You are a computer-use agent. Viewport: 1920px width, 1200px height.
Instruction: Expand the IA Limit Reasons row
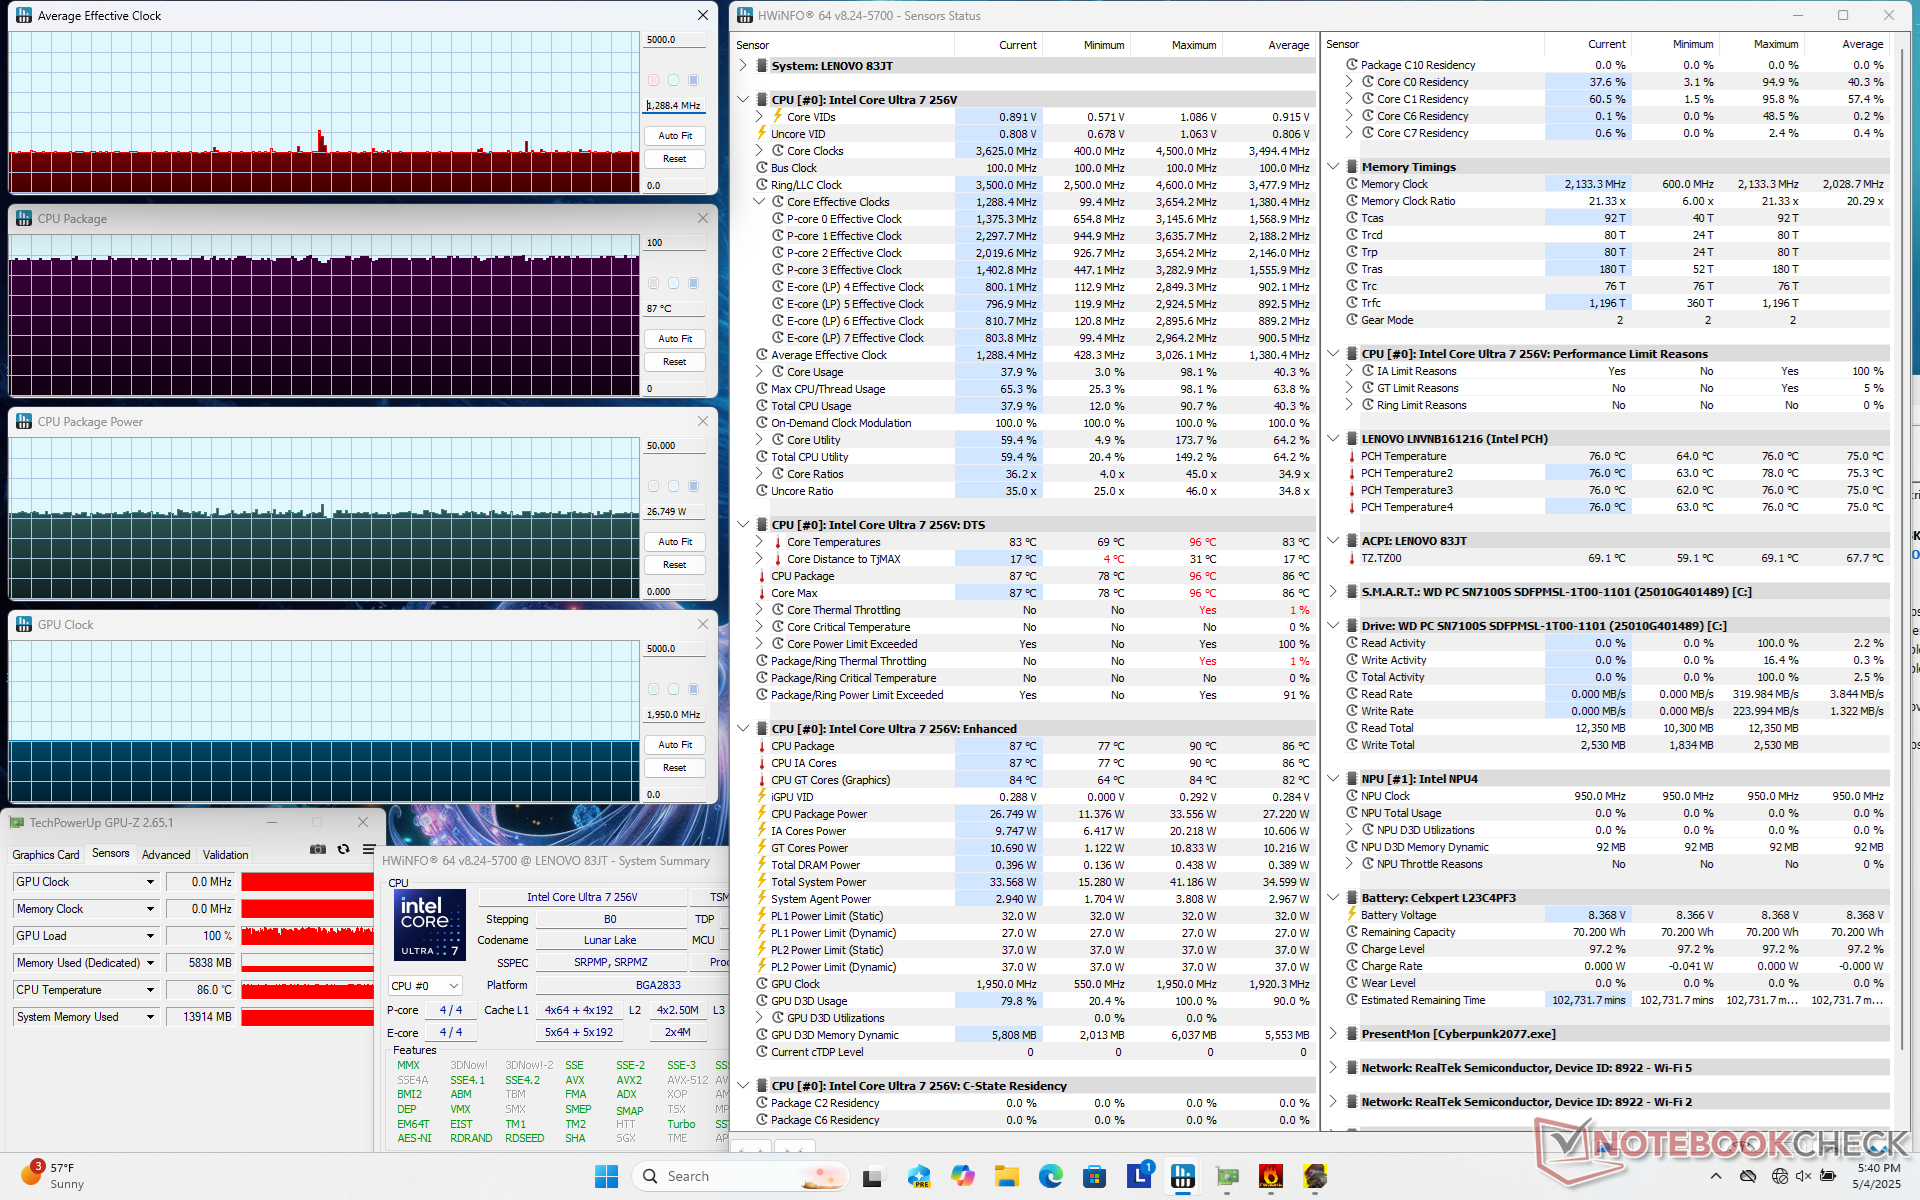tap(1349, 371)
